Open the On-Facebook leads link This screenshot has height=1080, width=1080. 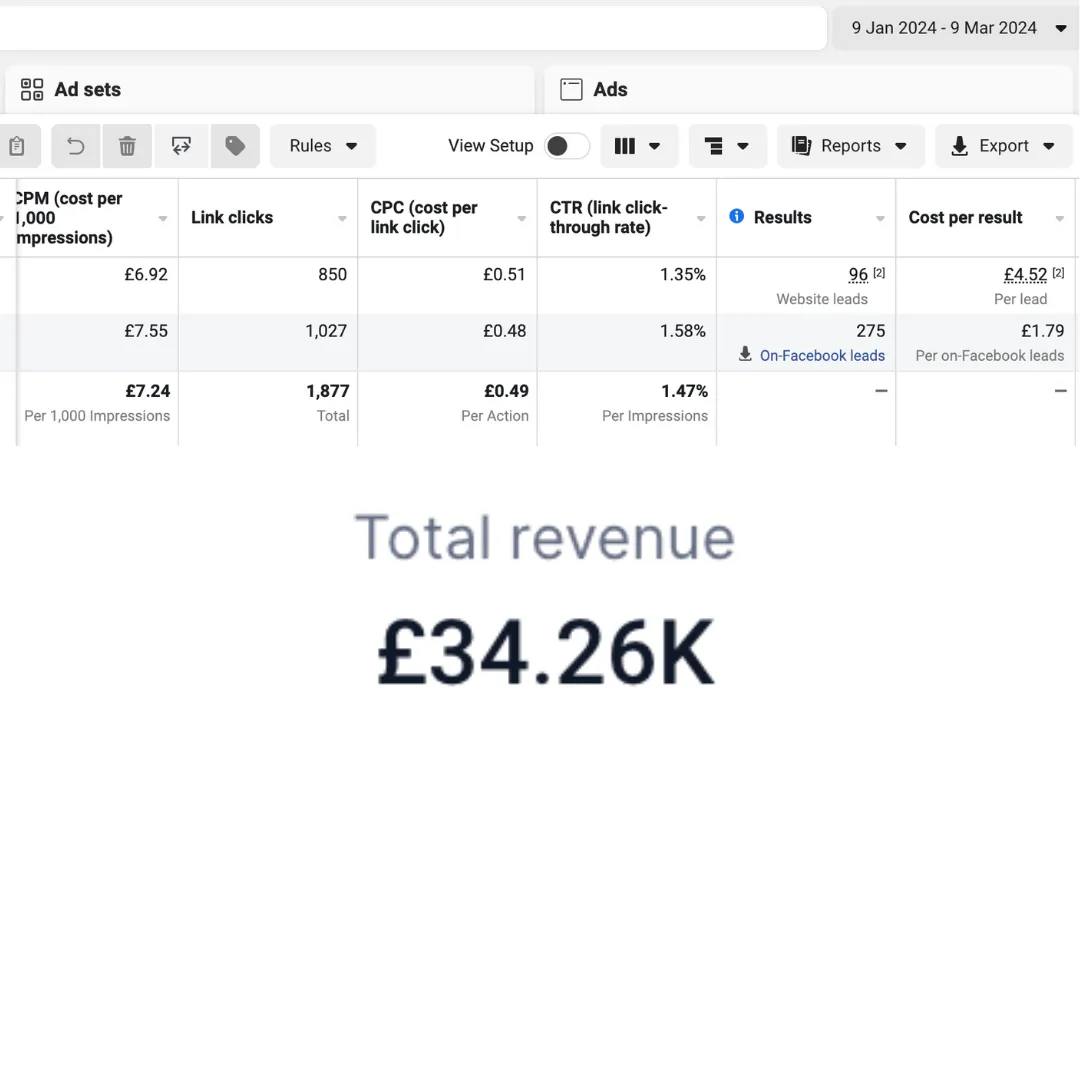pos(822,355)
